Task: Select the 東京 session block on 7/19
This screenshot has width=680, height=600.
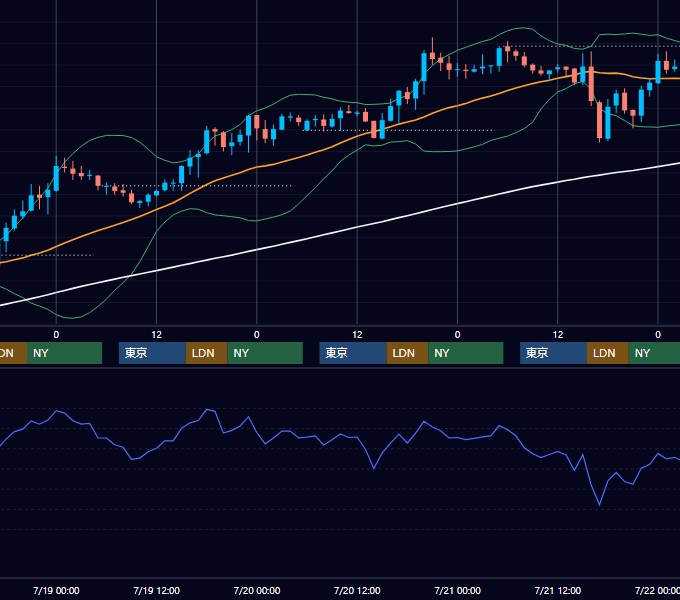Action: pos(152,353)
